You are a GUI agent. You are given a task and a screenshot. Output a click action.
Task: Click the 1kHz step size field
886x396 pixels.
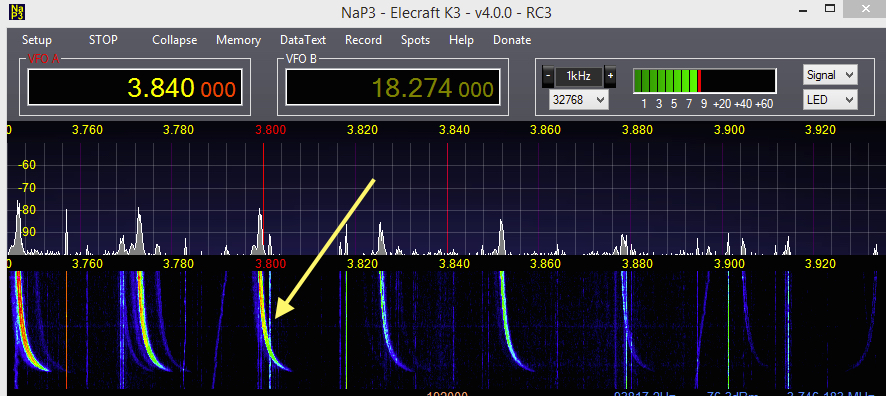[x=579, y=76]
